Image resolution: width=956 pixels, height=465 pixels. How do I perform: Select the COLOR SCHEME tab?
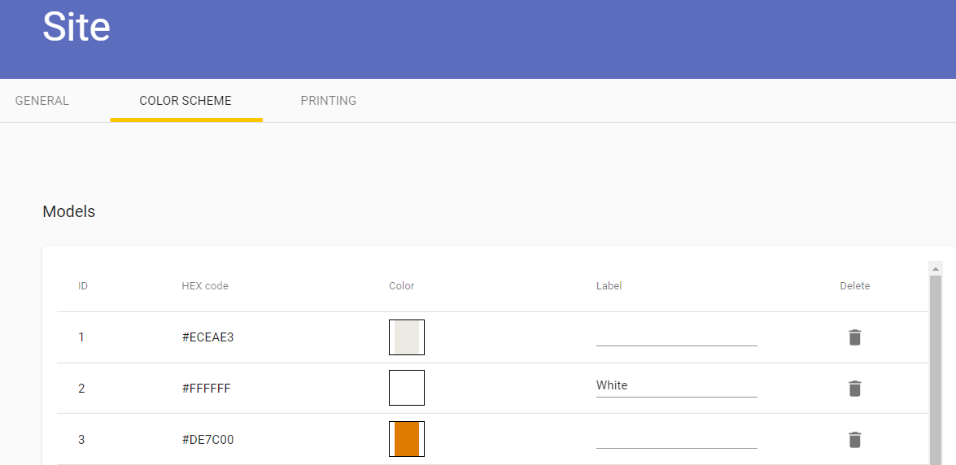click(x=185, y=101)
